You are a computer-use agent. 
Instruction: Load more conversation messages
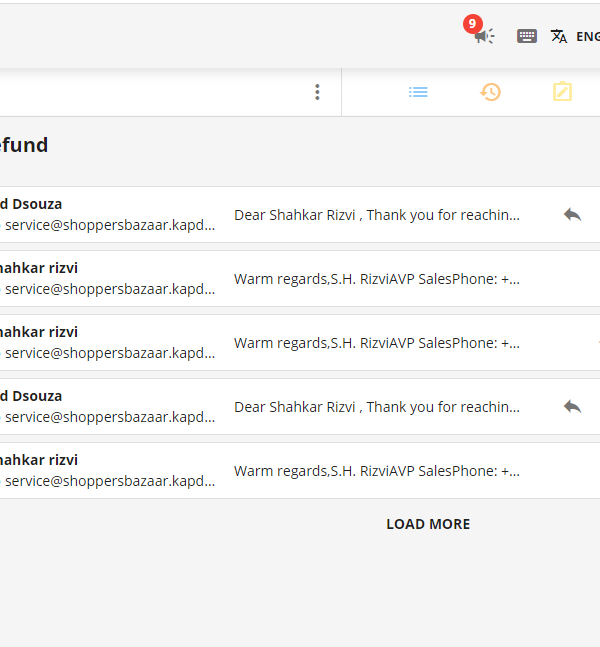point(428,524)
